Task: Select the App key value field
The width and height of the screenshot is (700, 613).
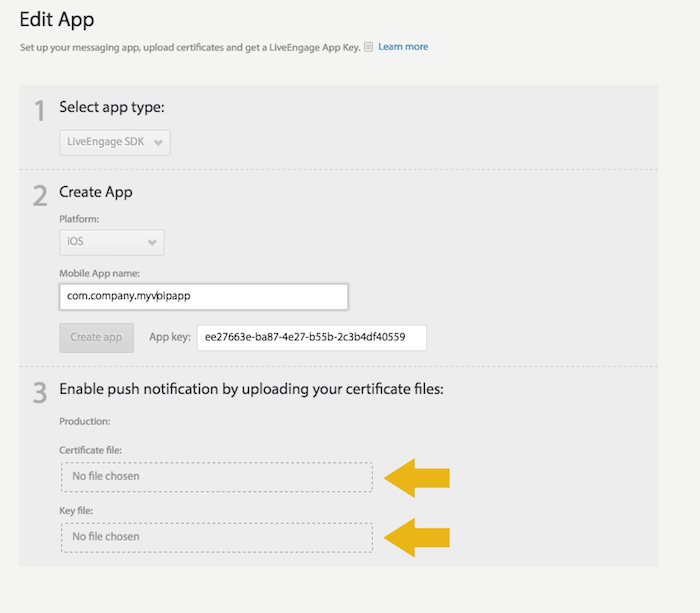Action: coord(312,338)
